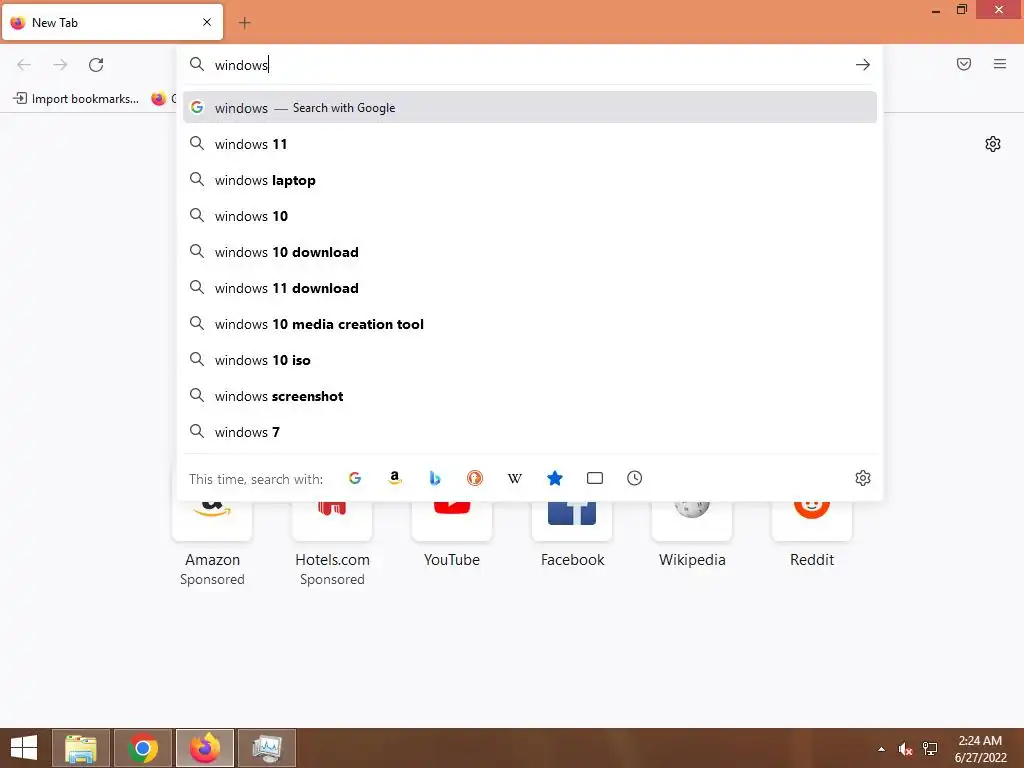Choose 'windows 10 download' suggestion
This screenshot has width=1024, height=768.
point(530,252)
